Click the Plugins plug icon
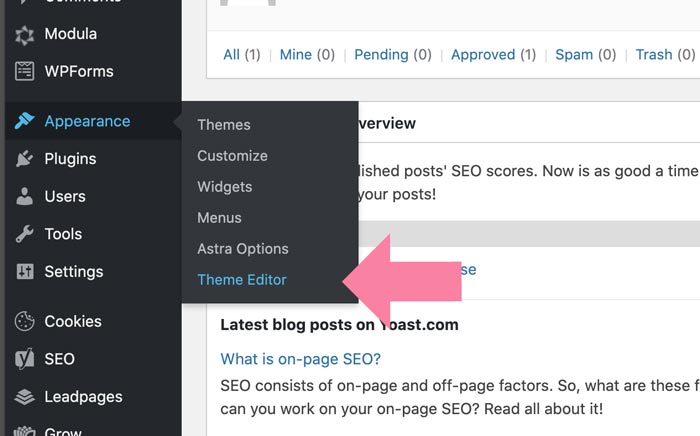Image resolution: width=700 pixels, height=436 pixels. pyautogui.click(x=24, y=158)
